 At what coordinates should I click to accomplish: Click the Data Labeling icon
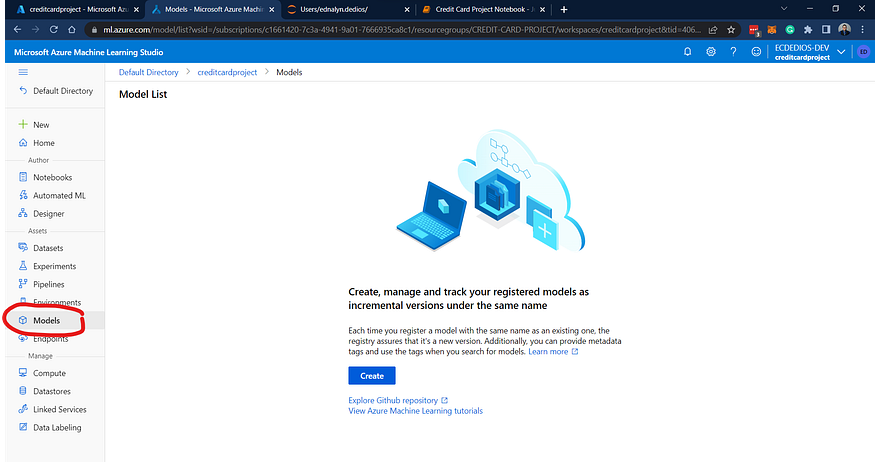point(23,427)
